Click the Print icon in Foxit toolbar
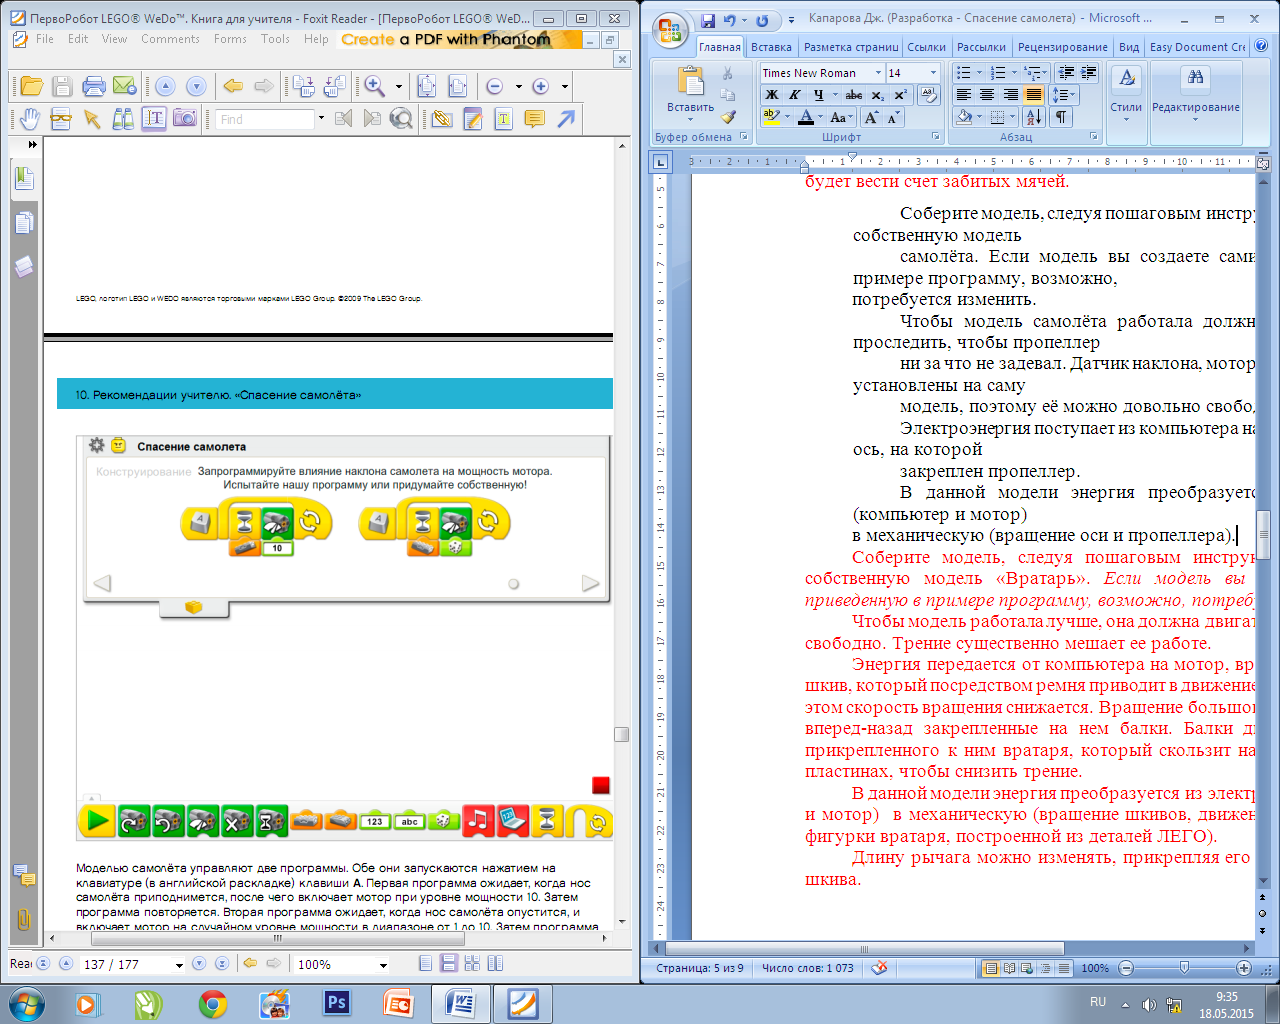This screenshot has height=1024, width=1280. click(x=93, y=86)
